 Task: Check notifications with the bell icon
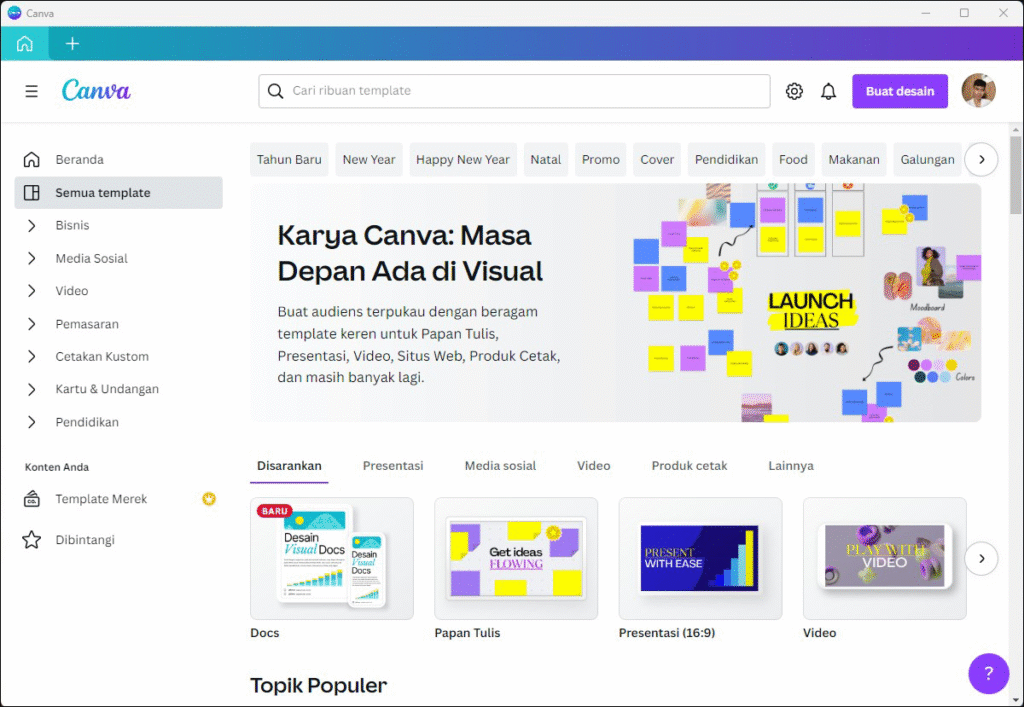(828, 90)
